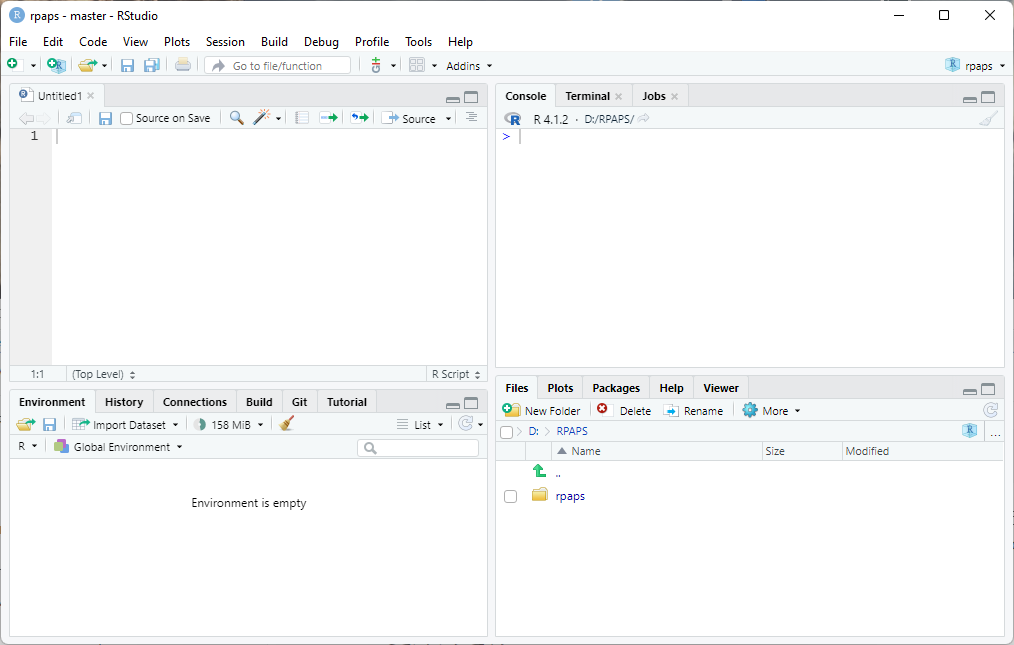Open the Addins dropdown
The image size is (1014, 645).
469,66
